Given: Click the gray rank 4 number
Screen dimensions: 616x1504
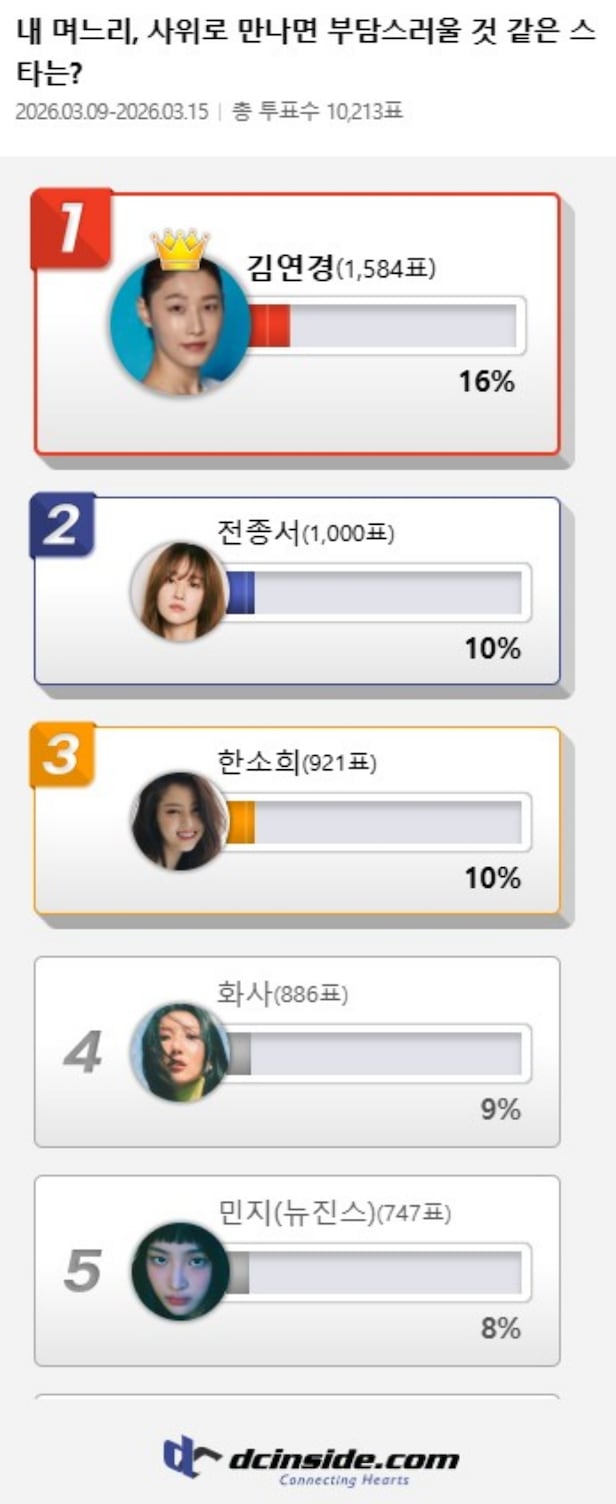Looking at the screenshot, I should (x=82, y=1054).
